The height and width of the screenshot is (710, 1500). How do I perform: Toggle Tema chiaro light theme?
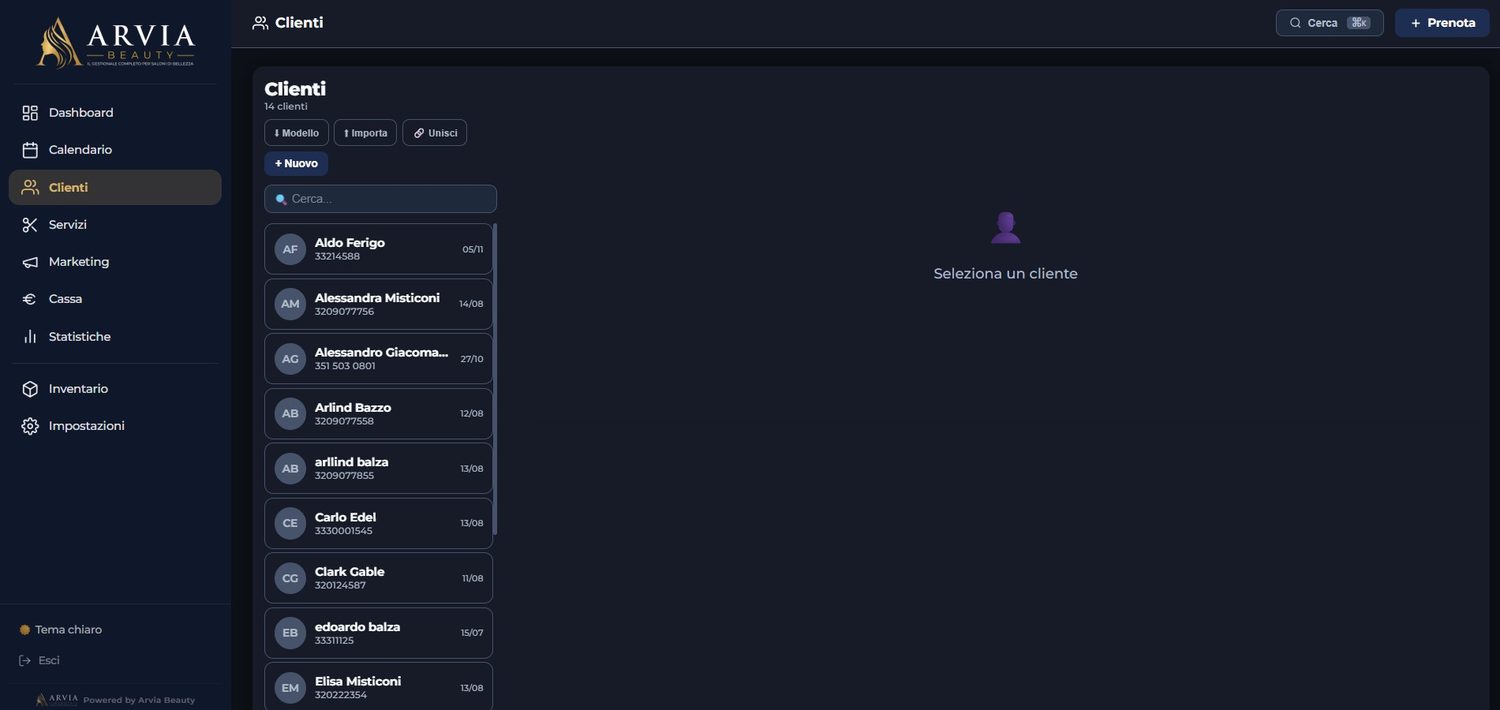pyautogui.click(x=61, y=630)
